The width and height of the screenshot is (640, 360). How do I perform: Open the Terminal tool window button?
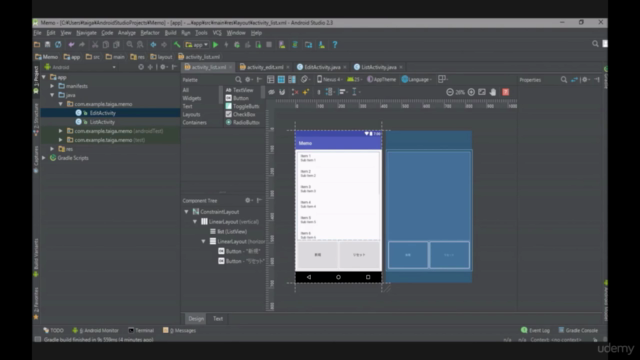pos(141,331)
